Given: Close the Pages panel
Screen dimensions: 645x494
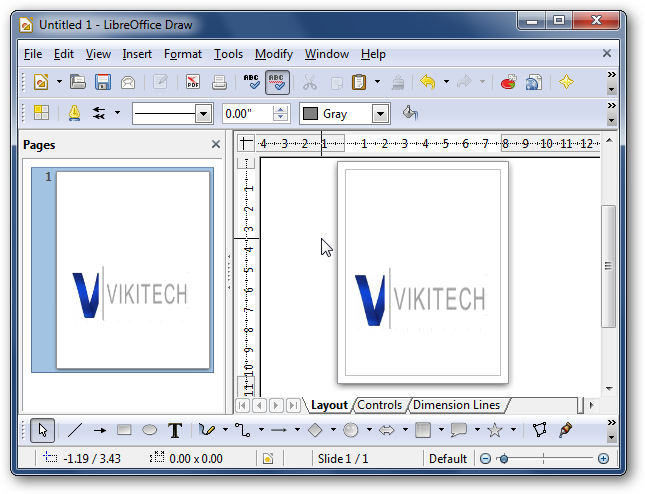Looking at the screenshot, I should click(216, 144).
